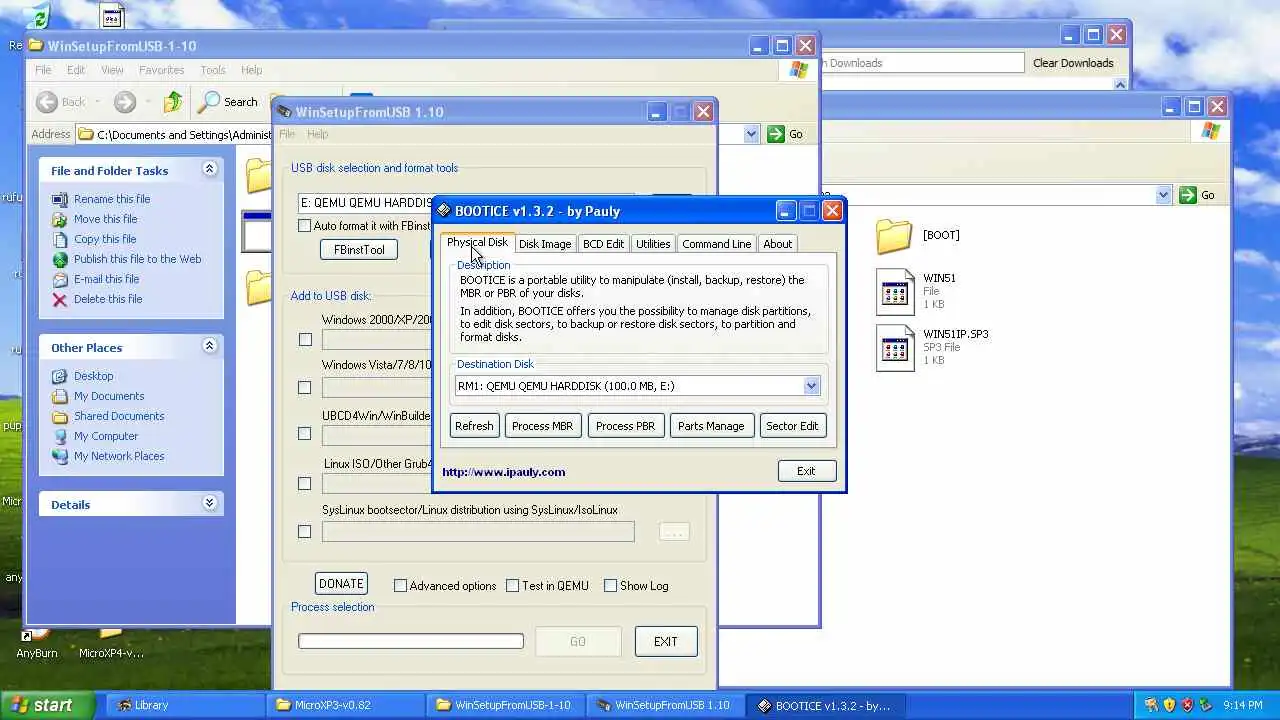This screenshot has width=1280, height=720.
Task: Click the green Go arrow in right window
Action: pos(1188,195)
